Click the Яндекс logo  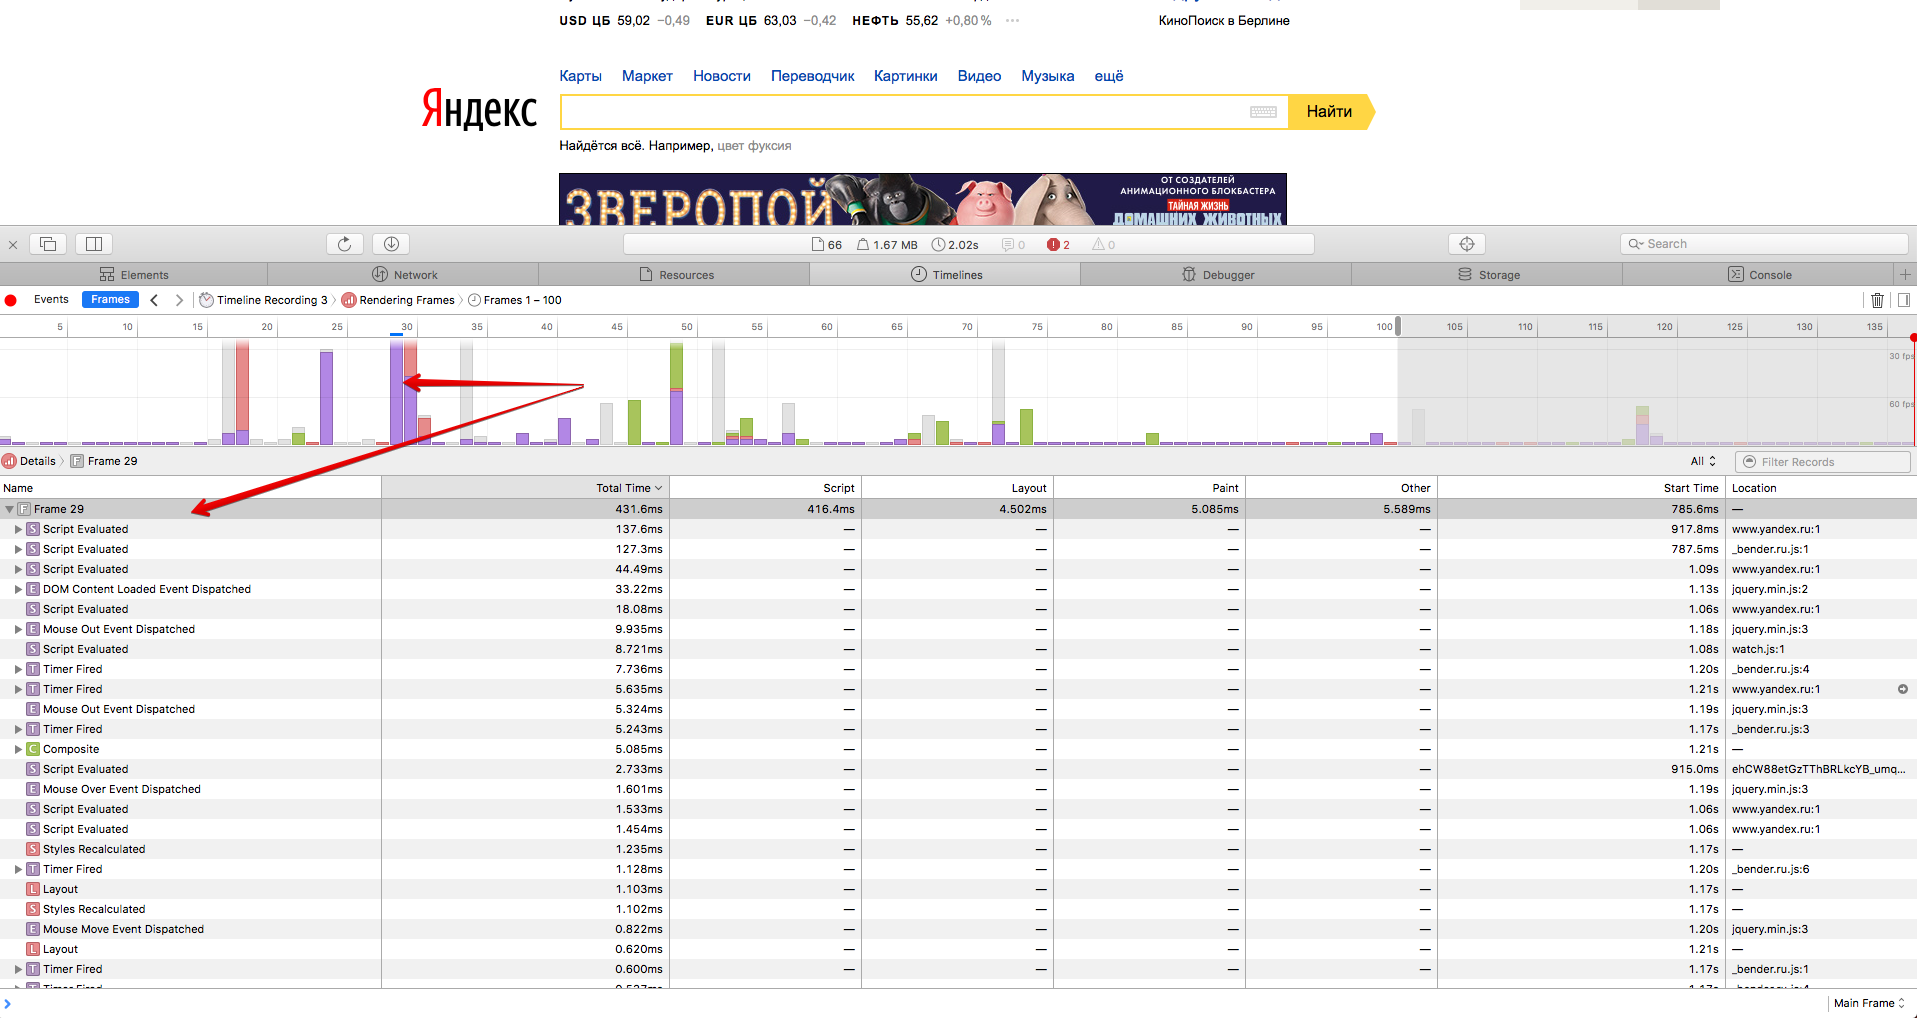coord(479,109)
